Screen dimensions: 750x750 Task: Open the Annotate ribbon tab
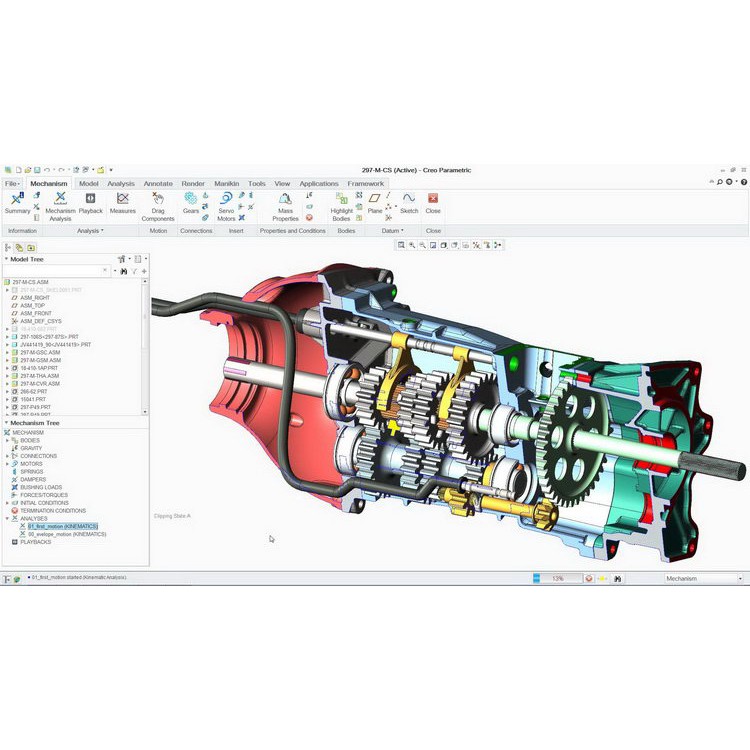coord(158,184)
